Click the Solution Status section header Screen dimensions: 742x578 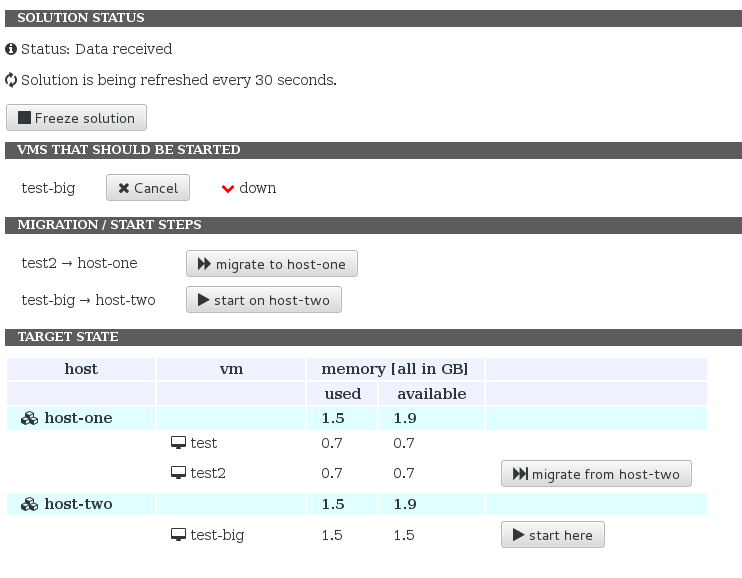tap(81, 18)
